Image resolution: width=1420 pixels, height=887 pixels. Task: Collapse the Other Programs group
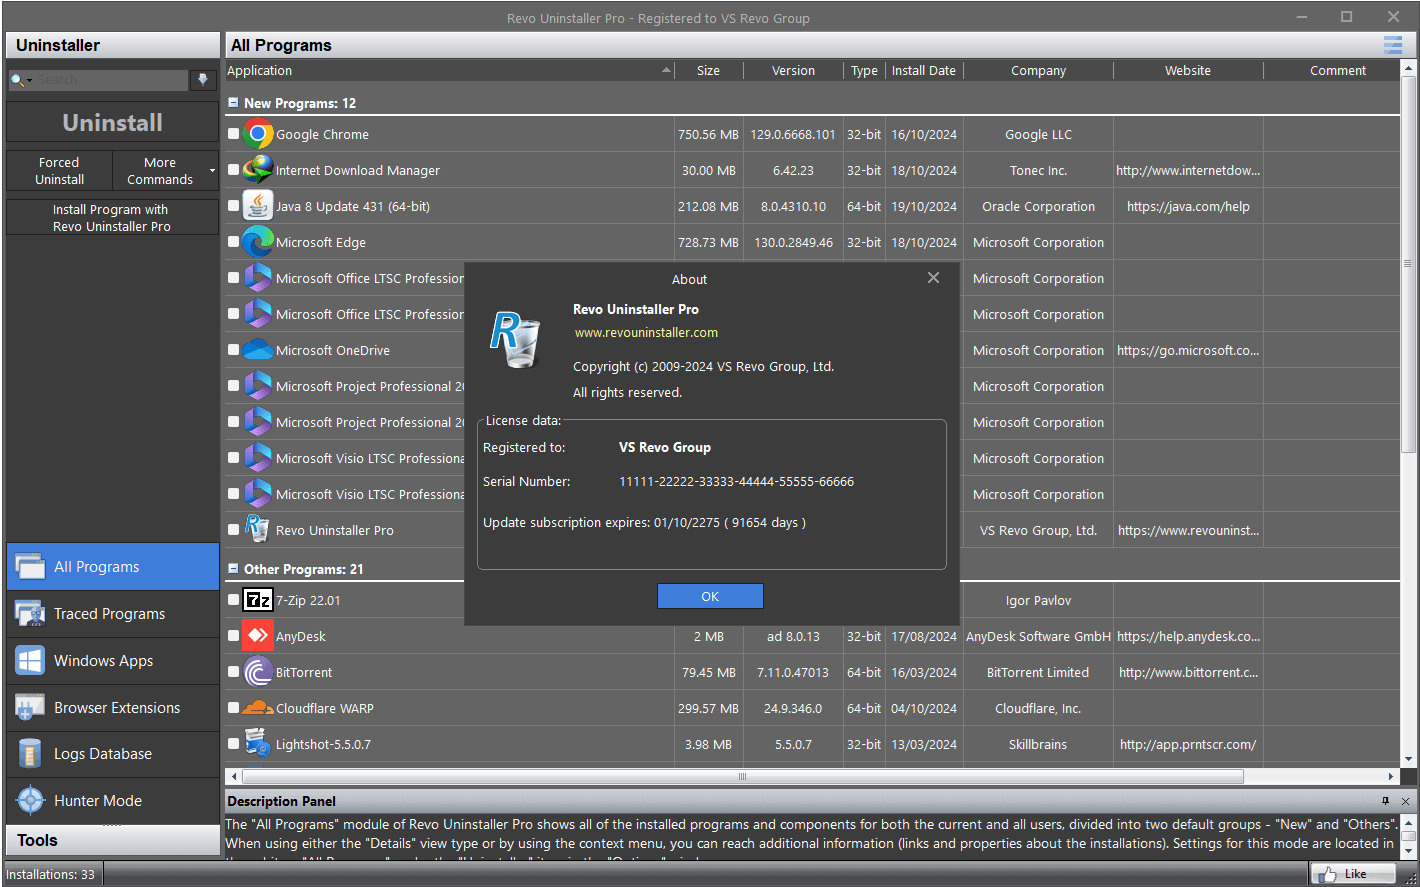[x=233, y=569]
